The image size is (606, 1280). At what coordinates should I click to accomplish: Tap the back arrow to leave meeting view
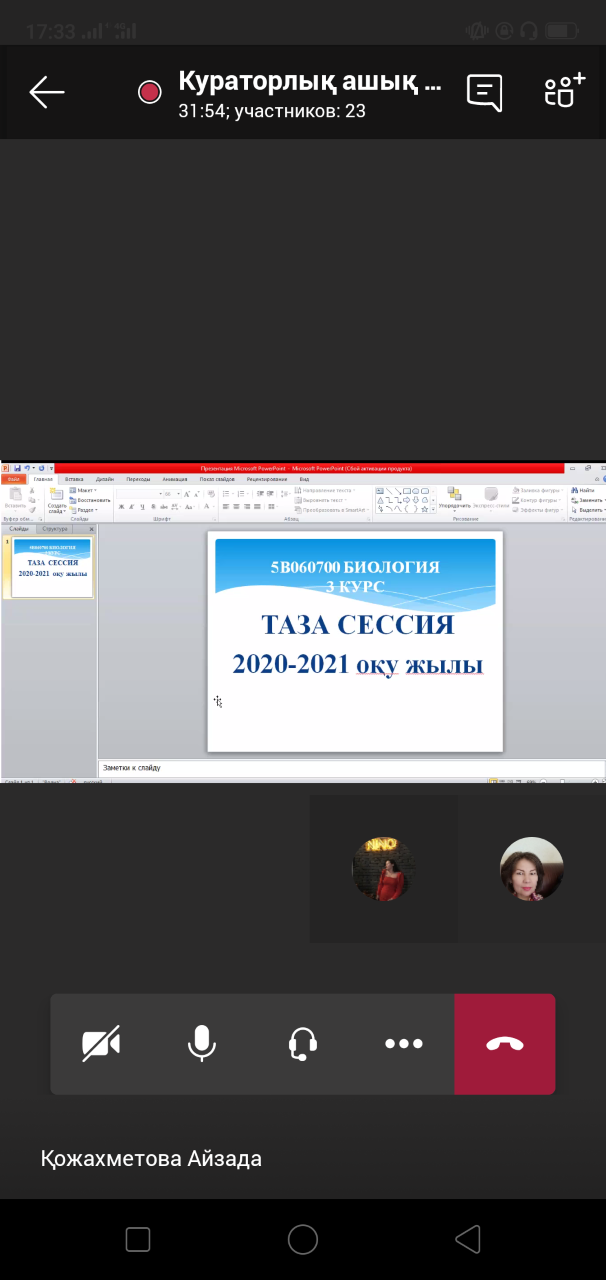click(x=47, y=92)
